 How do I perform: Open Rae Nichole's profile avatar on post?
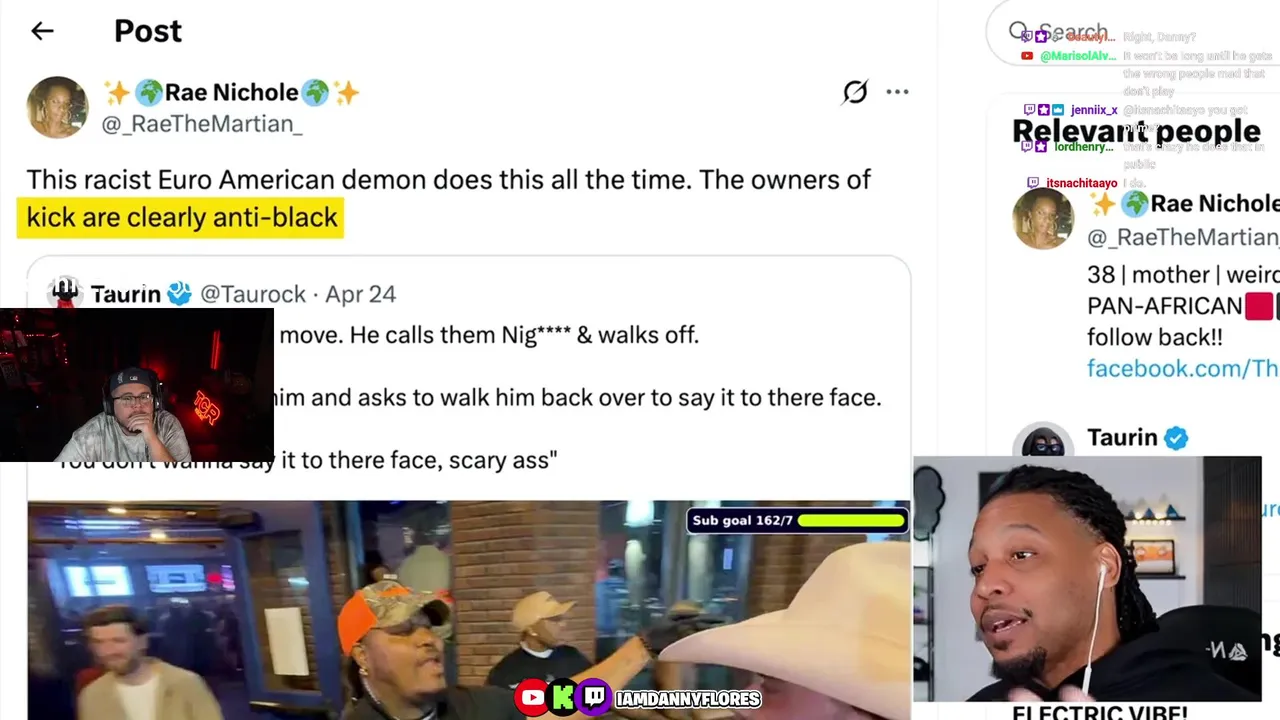tap(57, 107)
